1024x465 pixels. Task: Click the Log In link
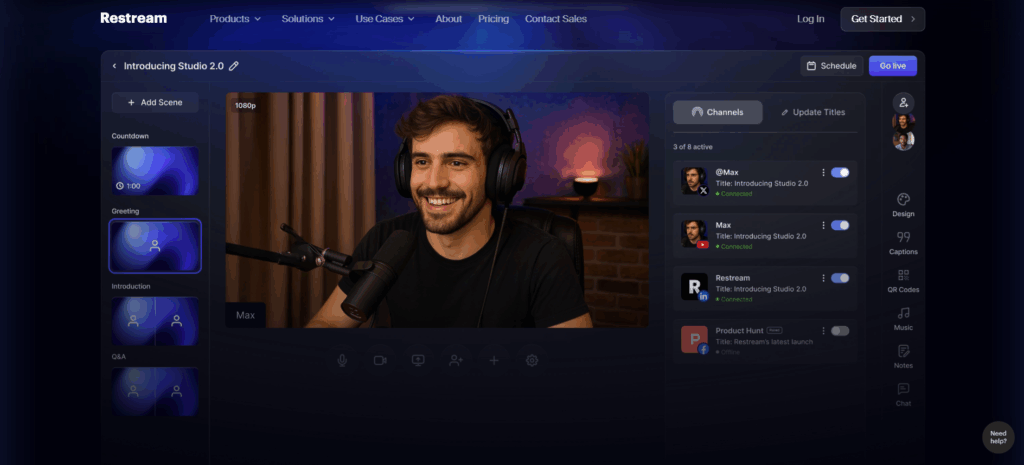(810, 19)
